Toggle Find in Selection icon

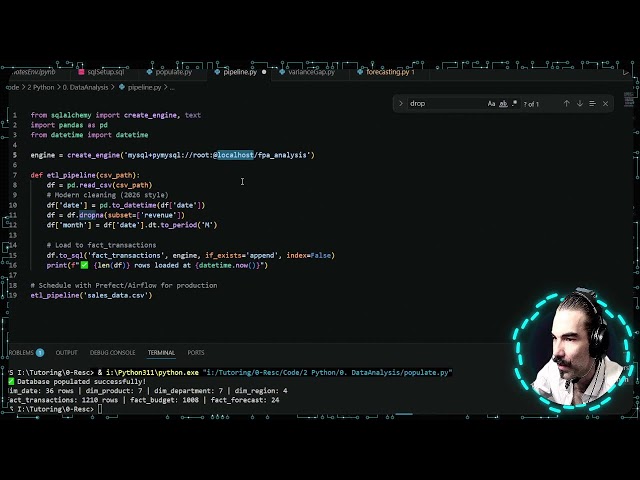pos(593,104)
